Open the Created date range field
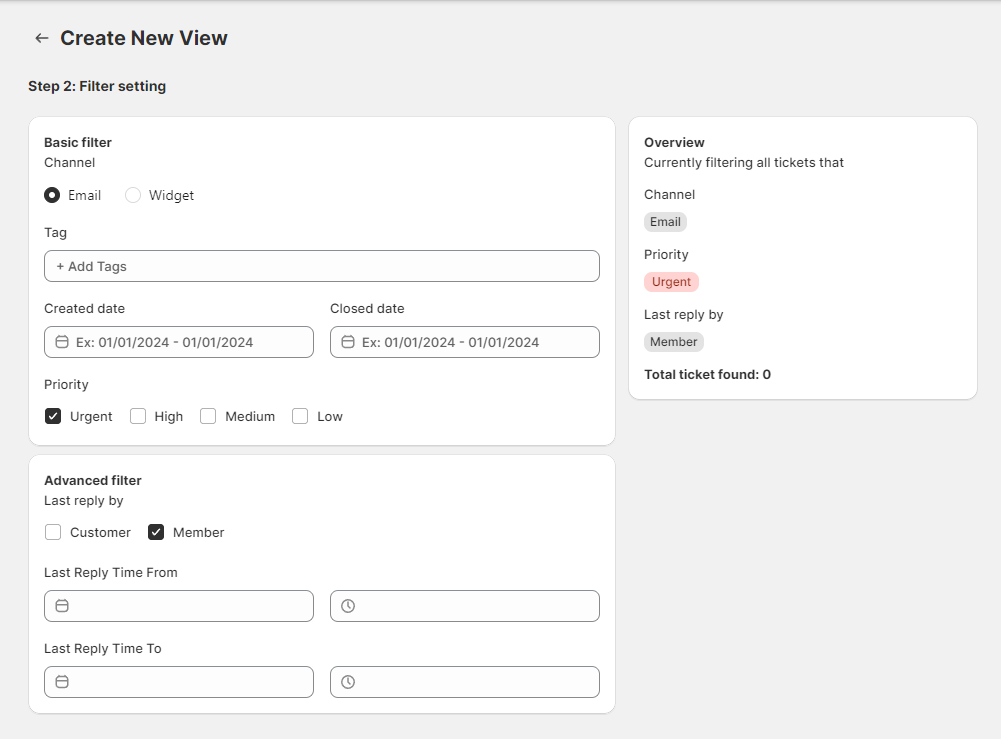Screen dimensions: 1001x739 point(179,342)
